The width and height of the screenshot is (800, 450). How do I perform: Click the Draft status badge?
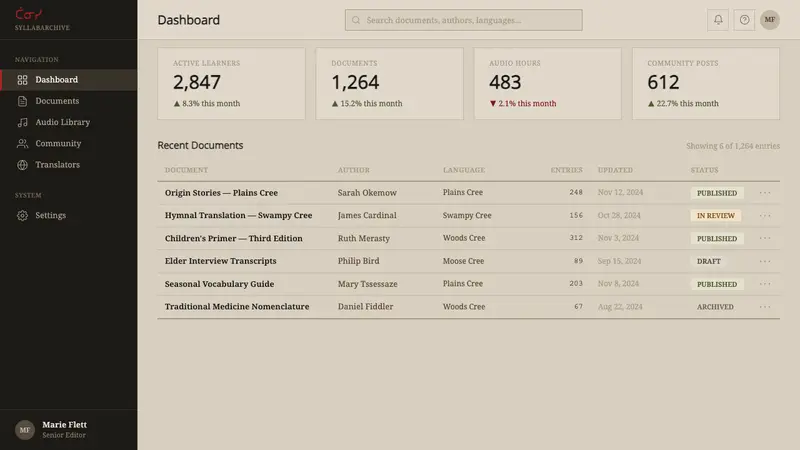coord(709,261)
